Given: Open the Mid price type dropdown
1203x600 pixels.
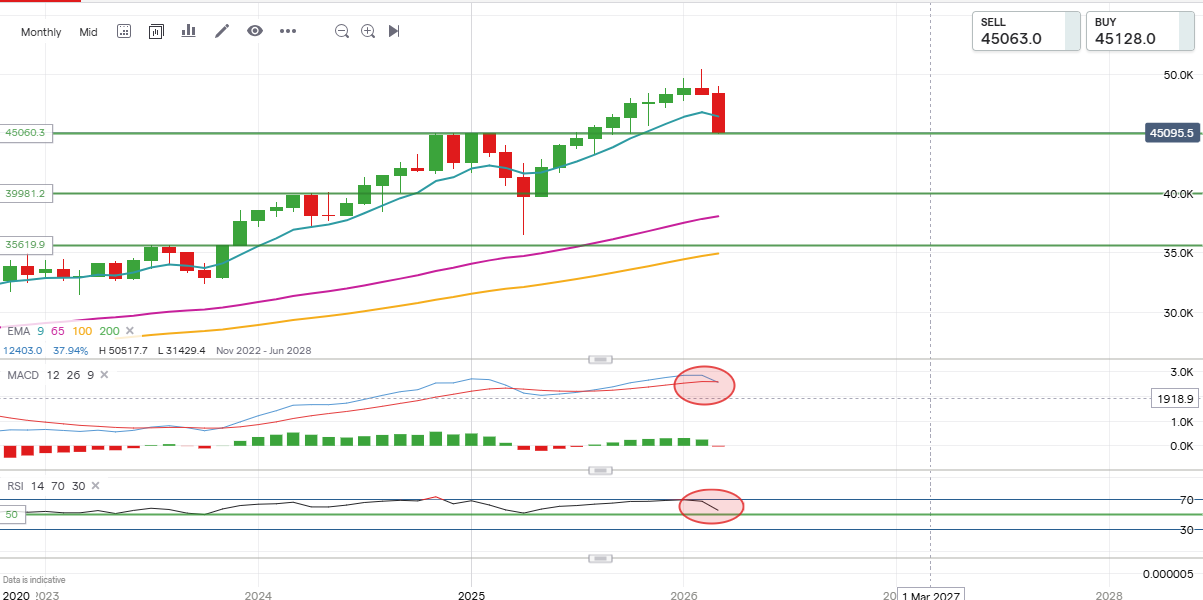Looking at the screenshot, I should 88,32.
